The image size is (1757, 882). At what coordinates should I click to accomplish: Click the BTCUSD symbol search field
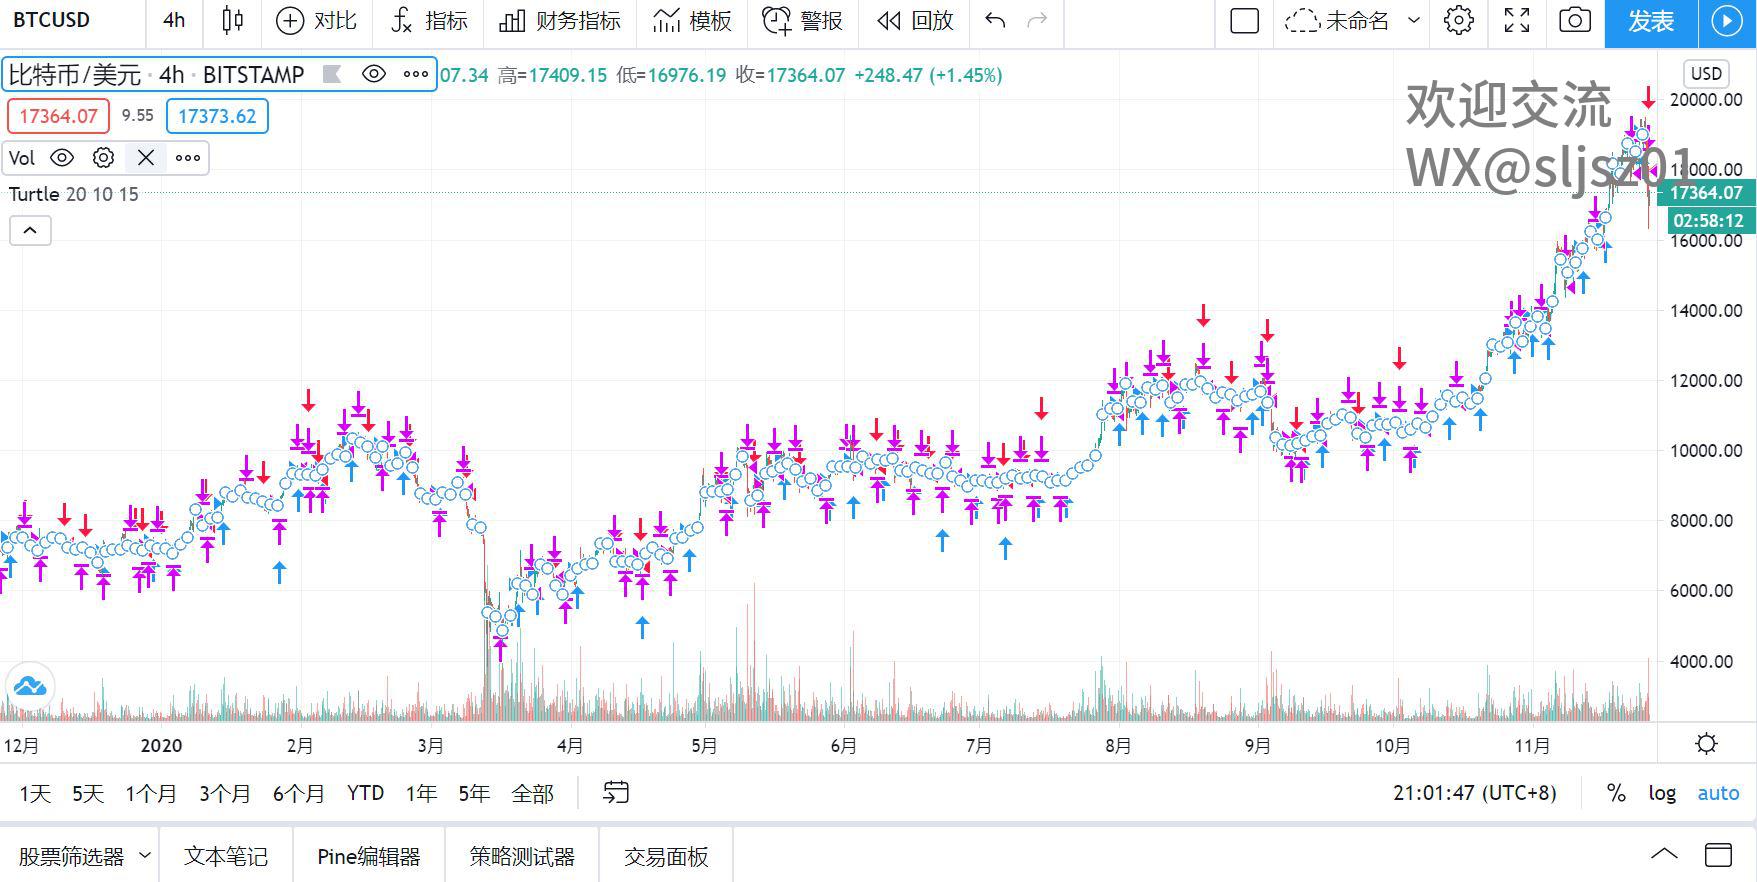52,20
